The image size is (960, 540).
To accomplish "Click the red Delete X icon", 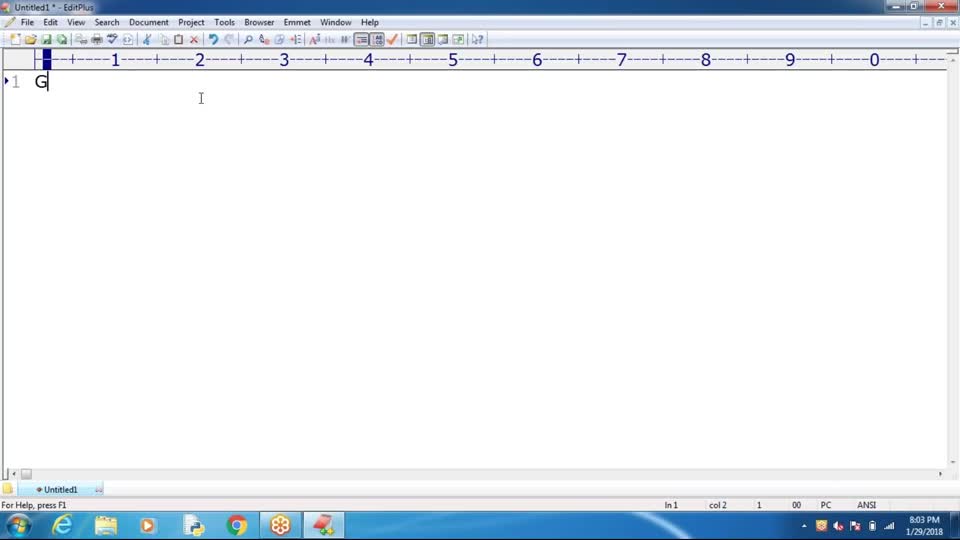I will (194, 40).
